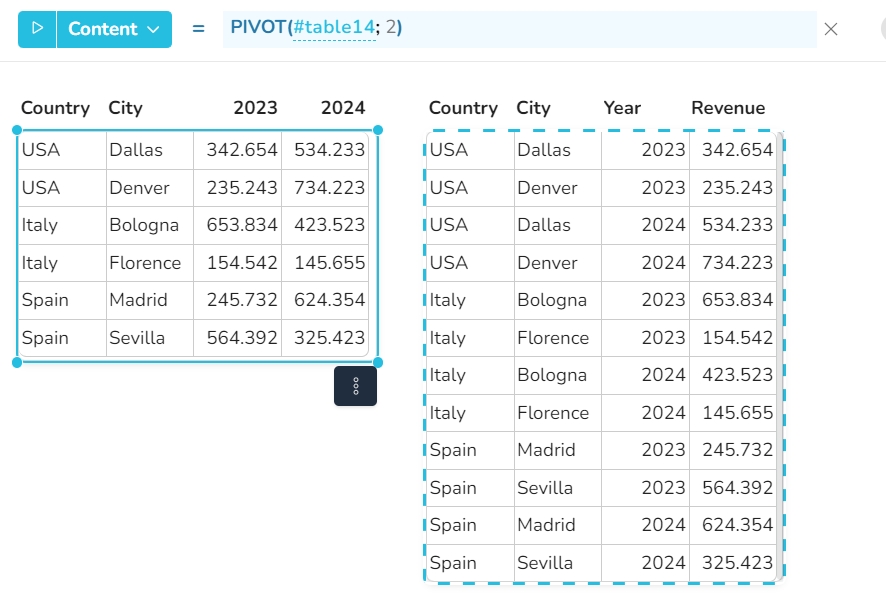Select the 2024 column header in left table

click(343, 108)
